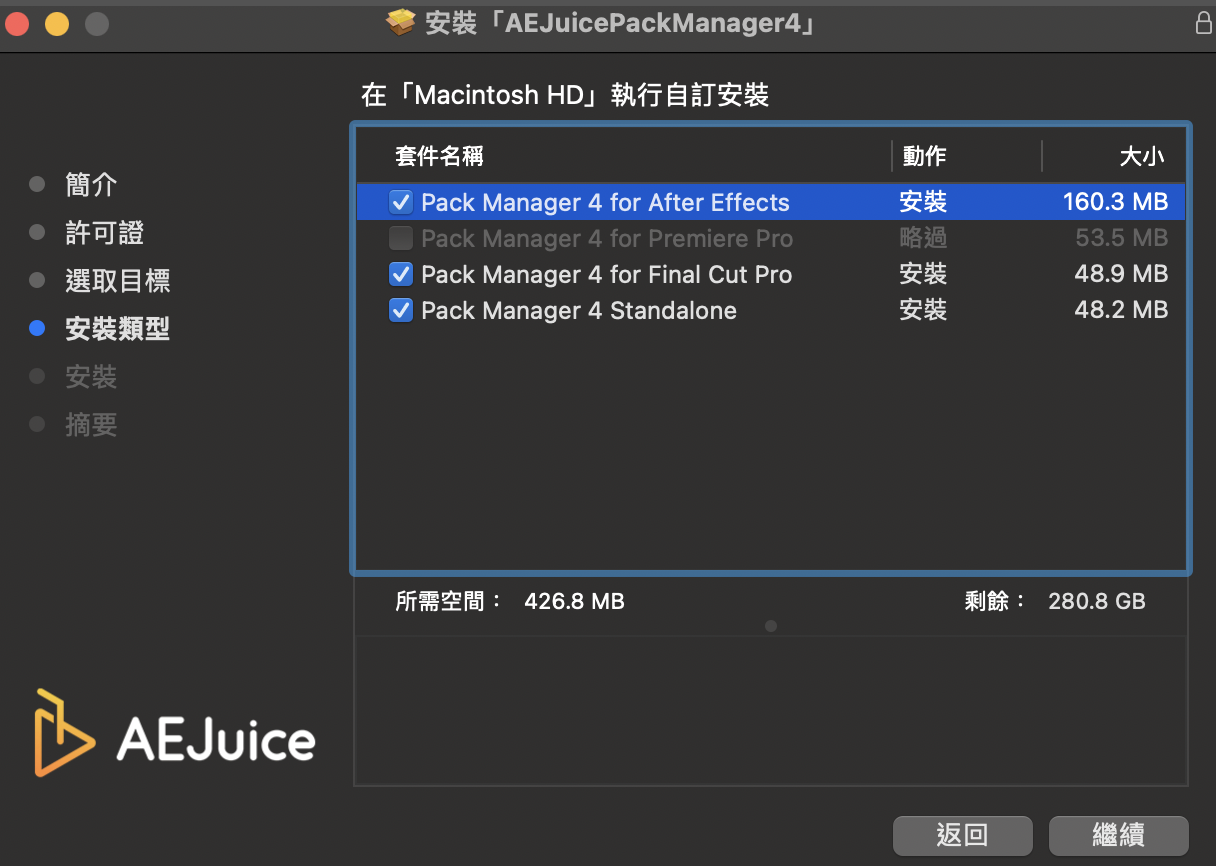The height and width of the screenshot is (866, 1216).
Task: Select the 安裝類型 step in sidebar
Action: 117,328
